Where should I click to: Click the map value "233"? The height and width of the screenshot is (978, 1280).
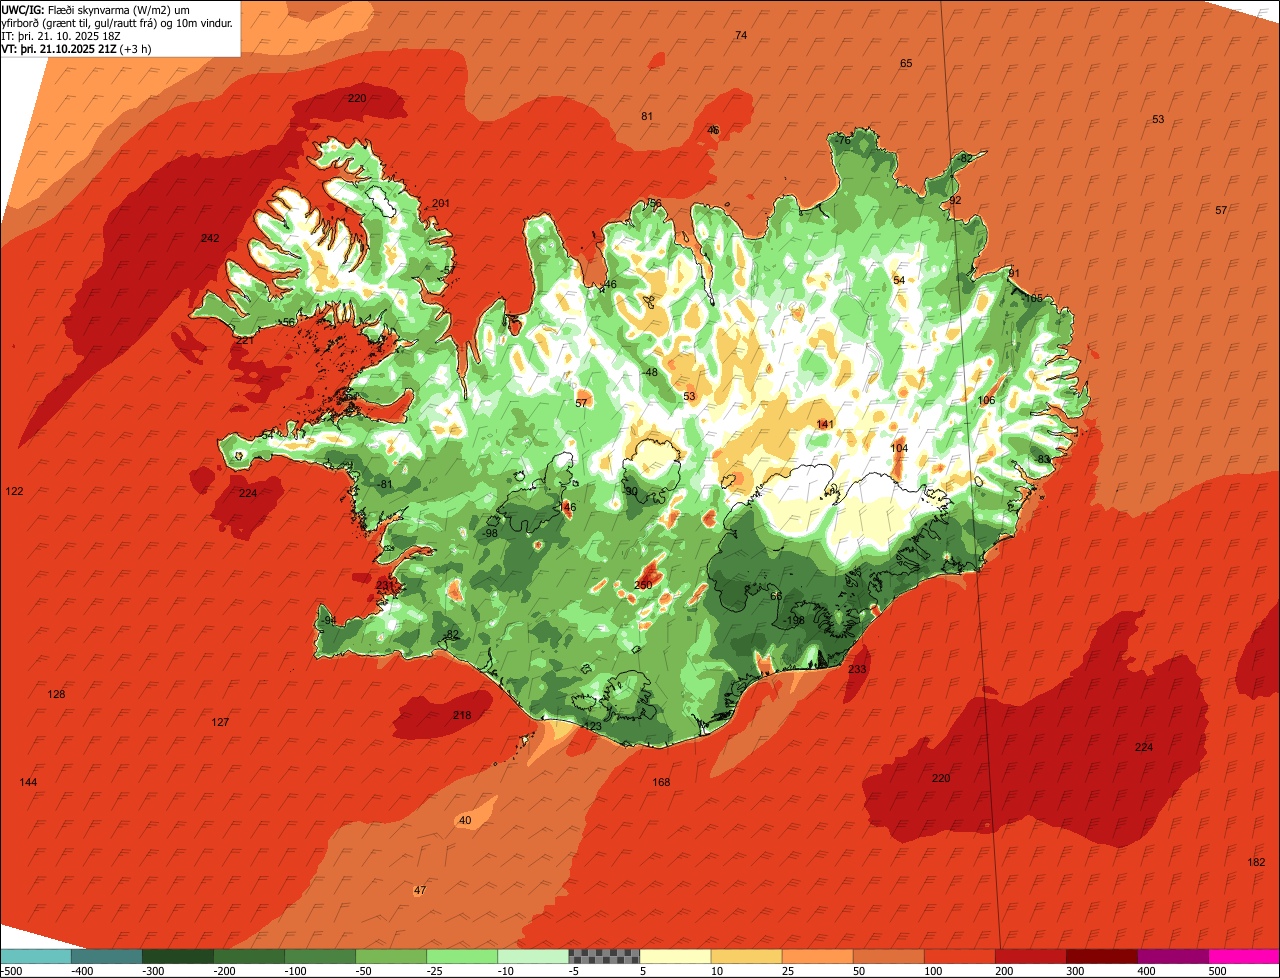click(x=857, y=669)
